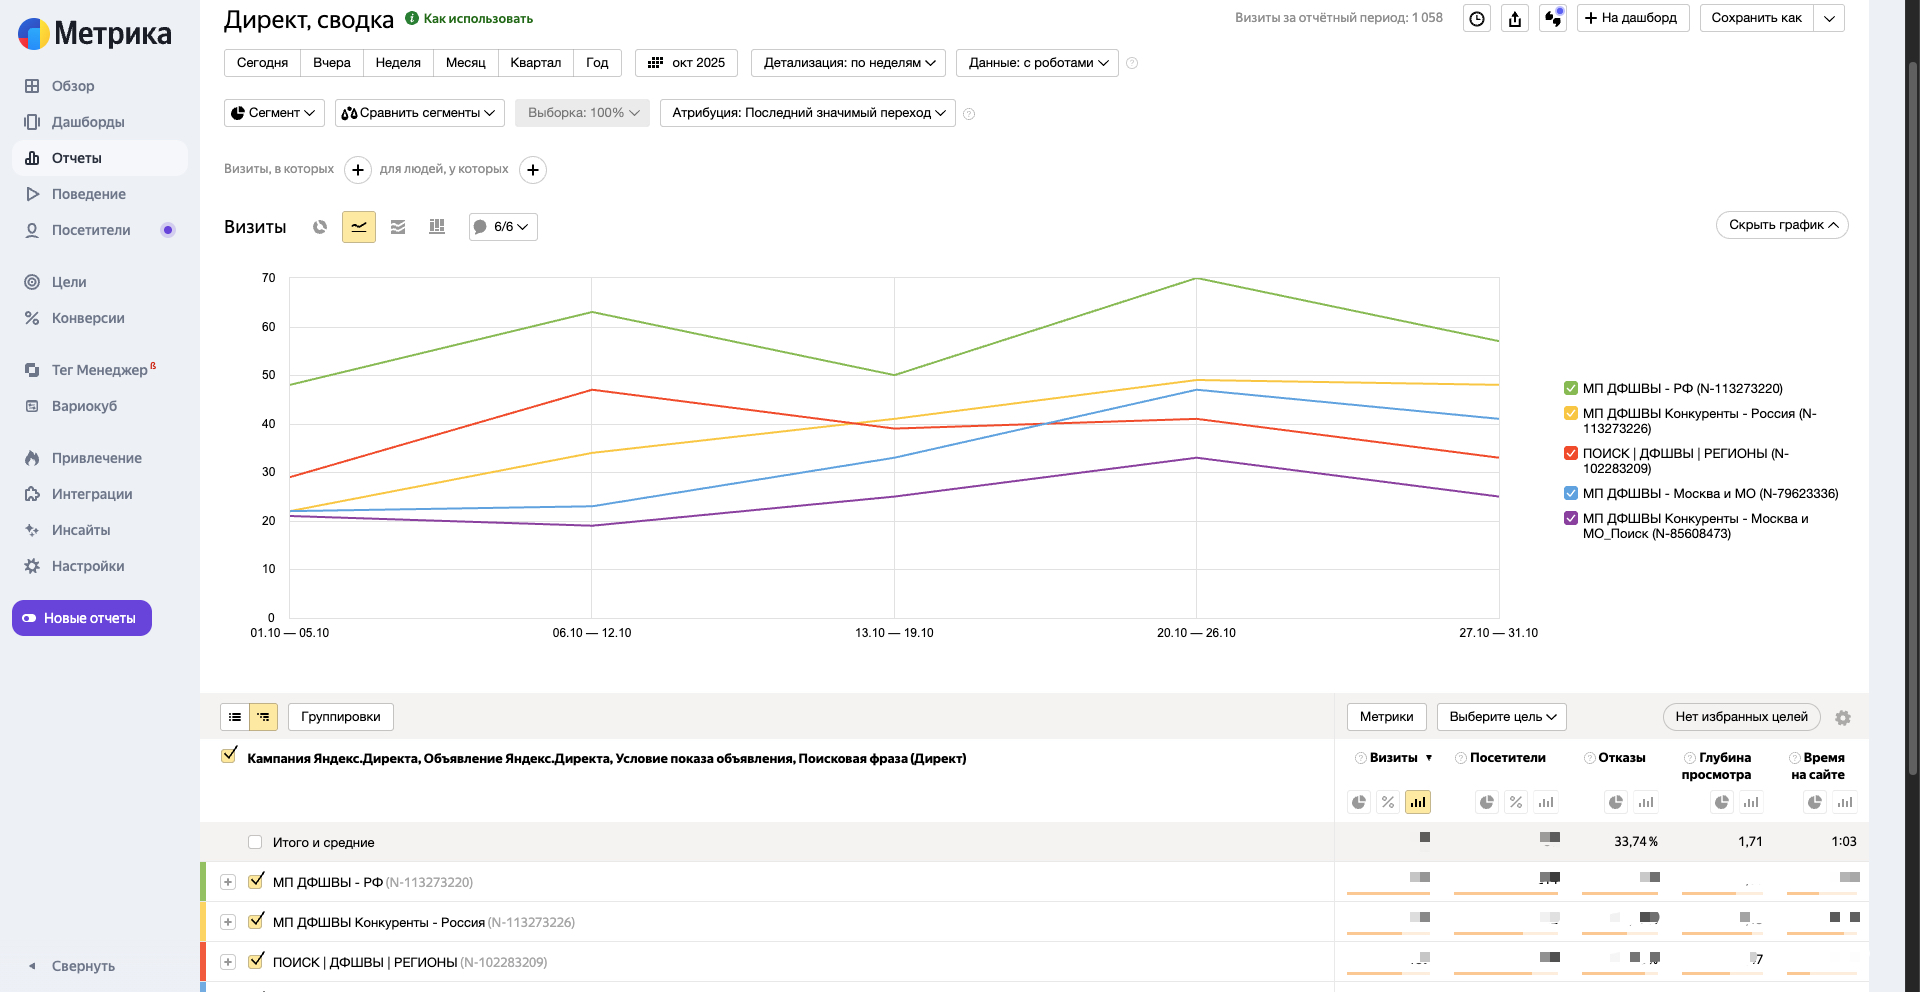
Task: Click the На дашборд button
Action: tap(1632, 18)
